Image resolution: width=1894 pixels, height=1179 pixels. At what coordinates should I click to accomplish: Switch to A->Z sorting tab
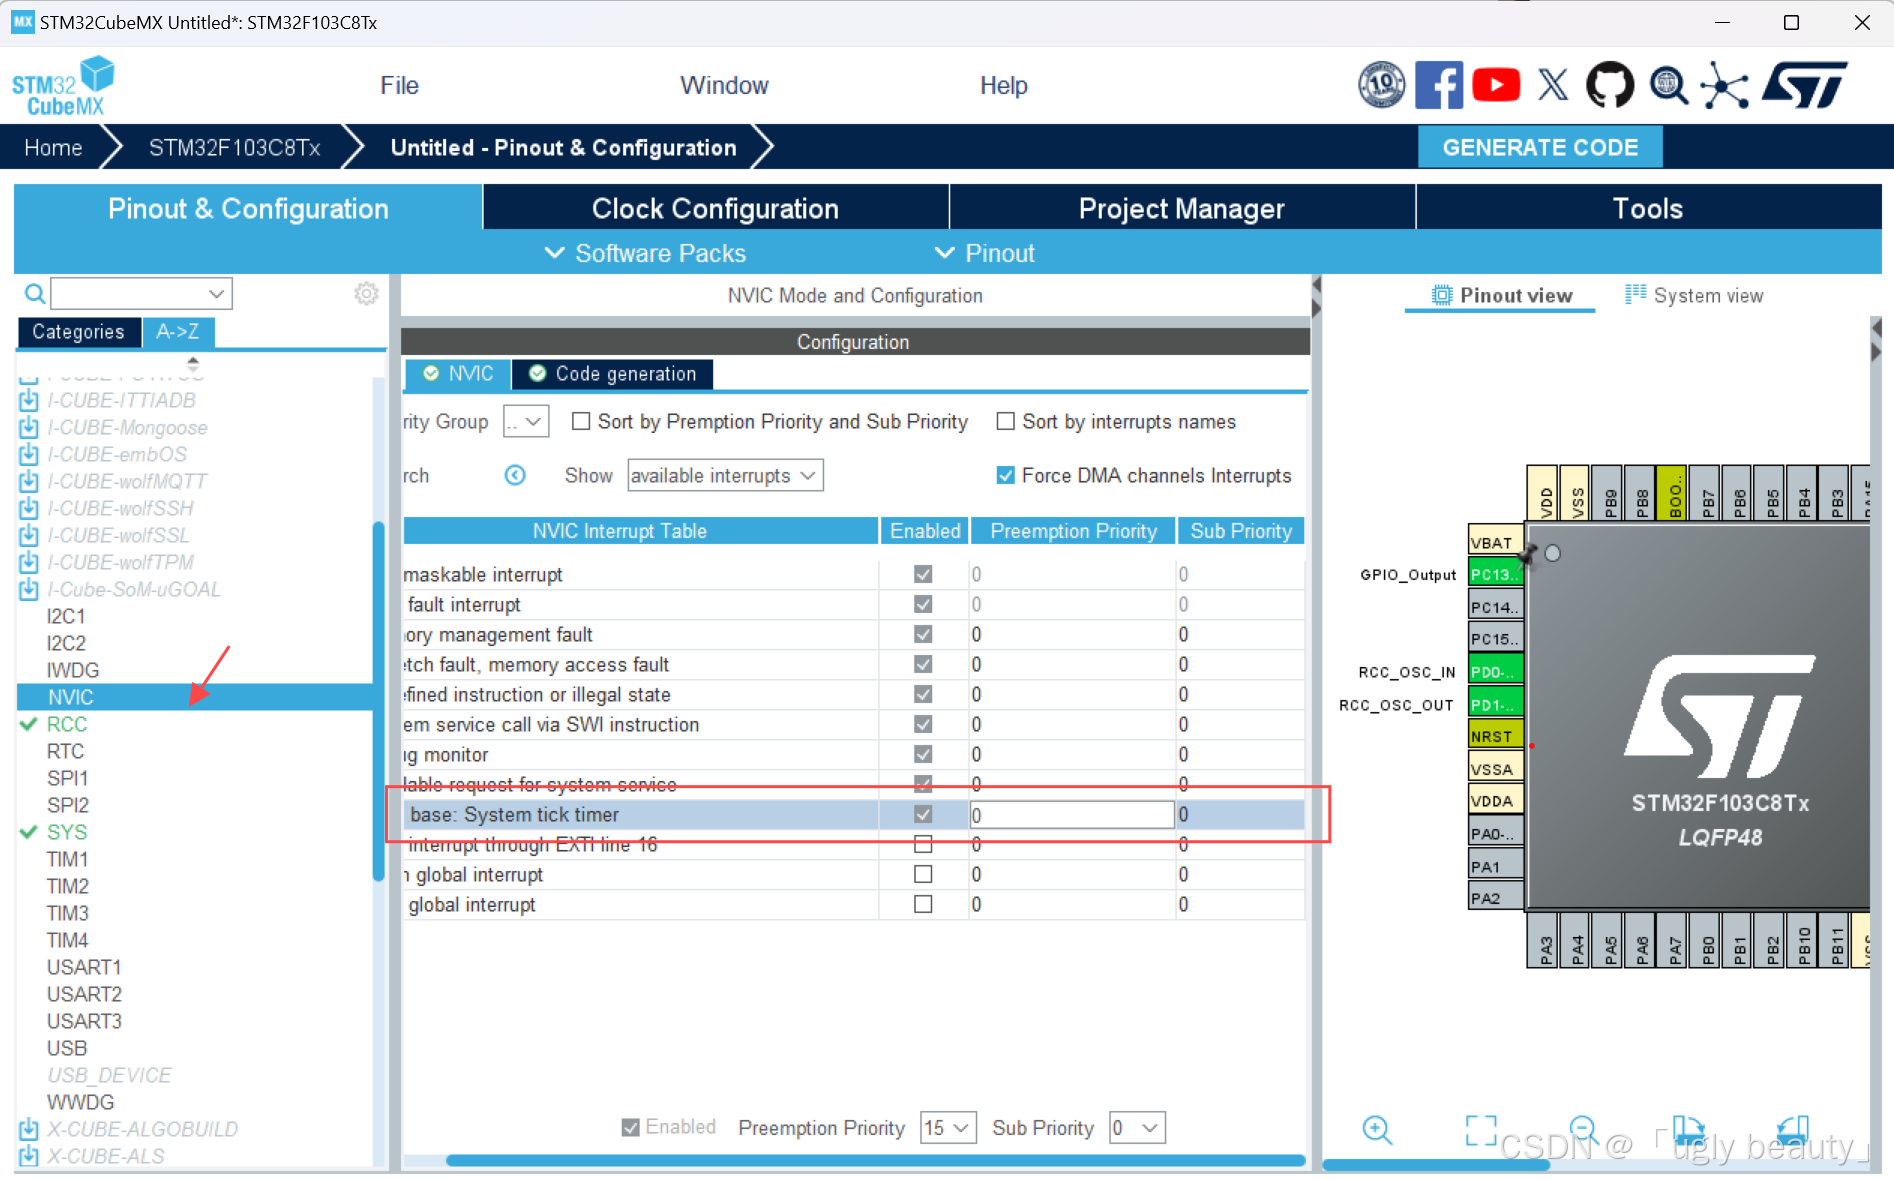pyautogui.click(x=177, y=332)
